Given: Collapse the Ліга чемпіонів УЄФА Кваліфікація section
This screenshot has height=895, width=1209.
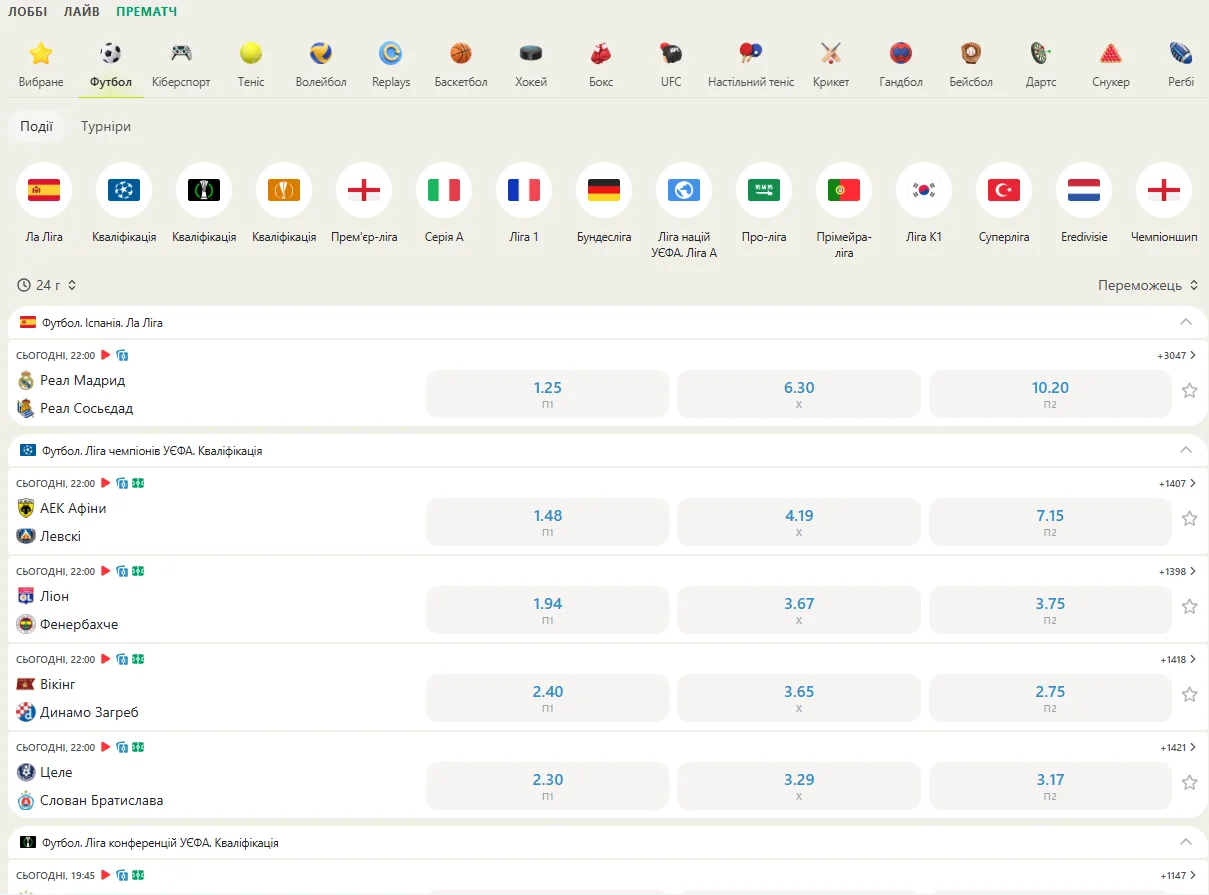Looking at the screenshot, I should pyautogui.click(x=1186, y=450).
